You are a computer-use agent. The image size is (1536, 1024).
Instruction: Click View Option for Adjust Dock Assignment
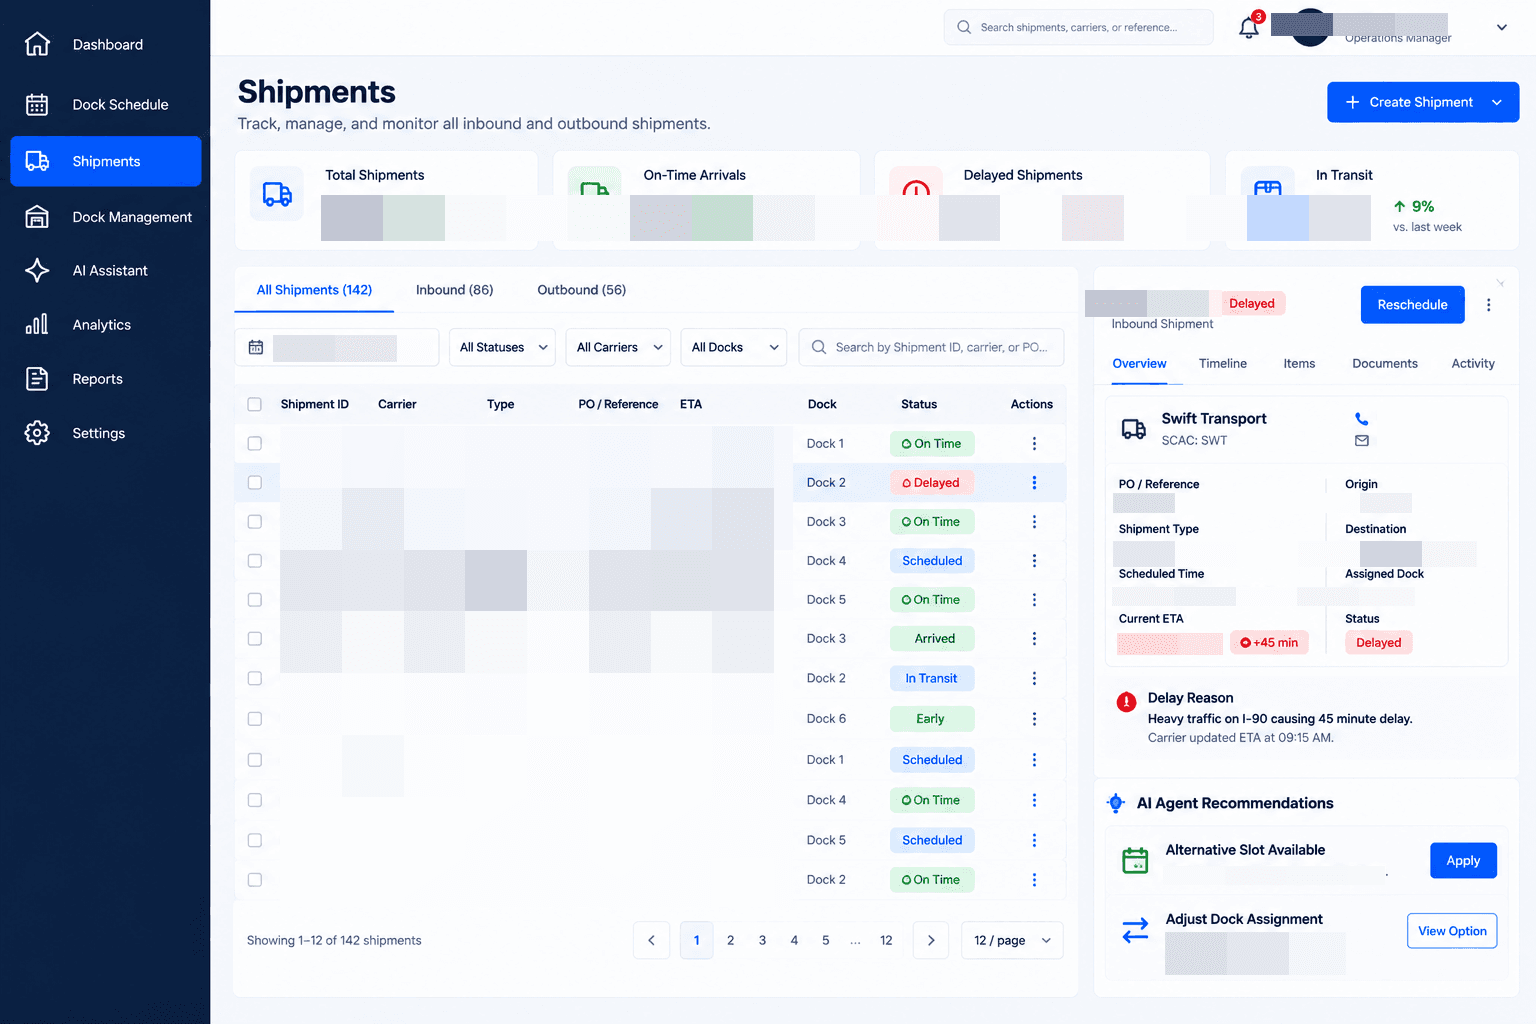click(1452, 931)
